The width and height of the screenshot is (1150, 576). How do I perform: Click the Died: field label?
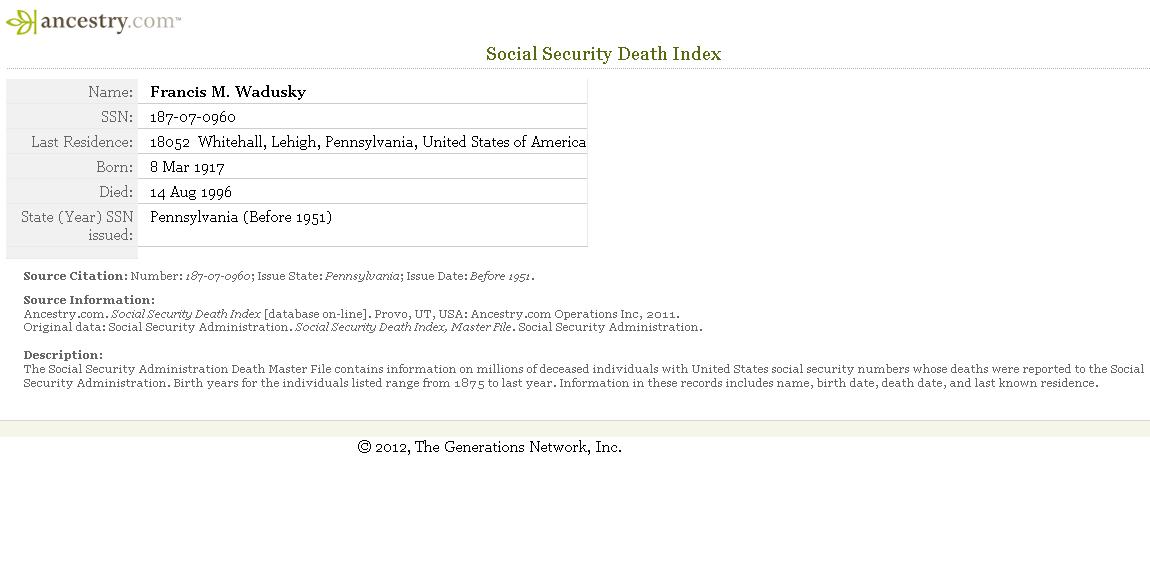tap(117, 192)
